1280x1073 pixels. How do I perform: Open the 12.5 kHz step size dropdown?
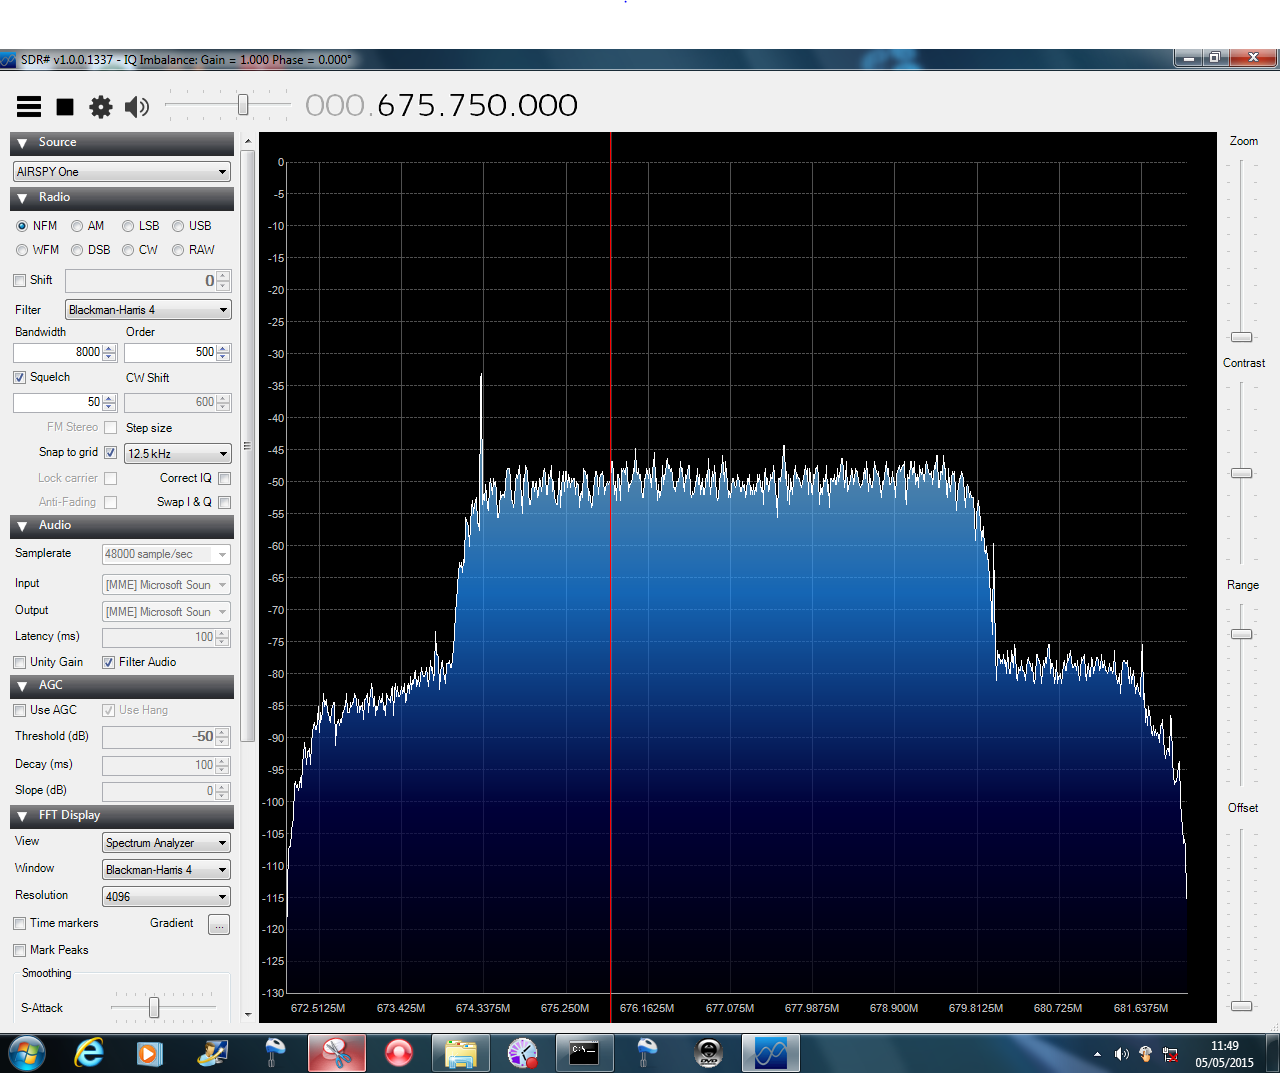click(178, 454)
